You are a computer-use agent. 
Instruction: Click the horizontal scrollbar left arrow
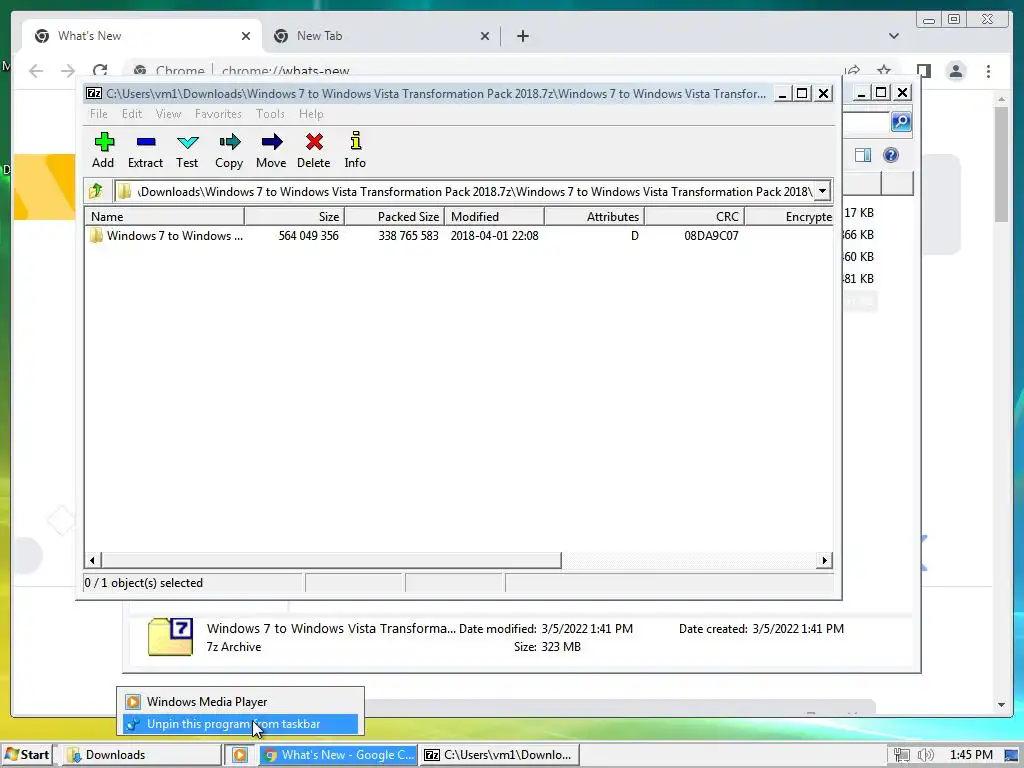(92, 560)
